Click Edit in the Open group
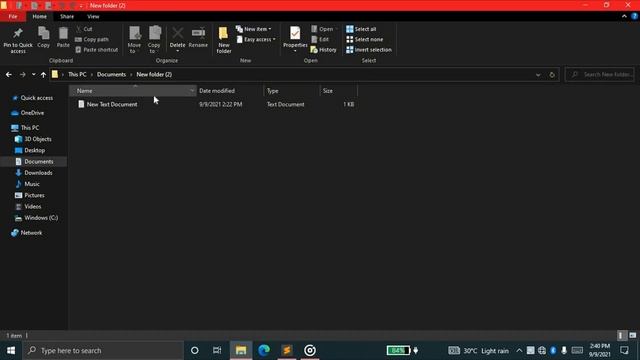This screenshot has width=640, height=360. [320, 40]
